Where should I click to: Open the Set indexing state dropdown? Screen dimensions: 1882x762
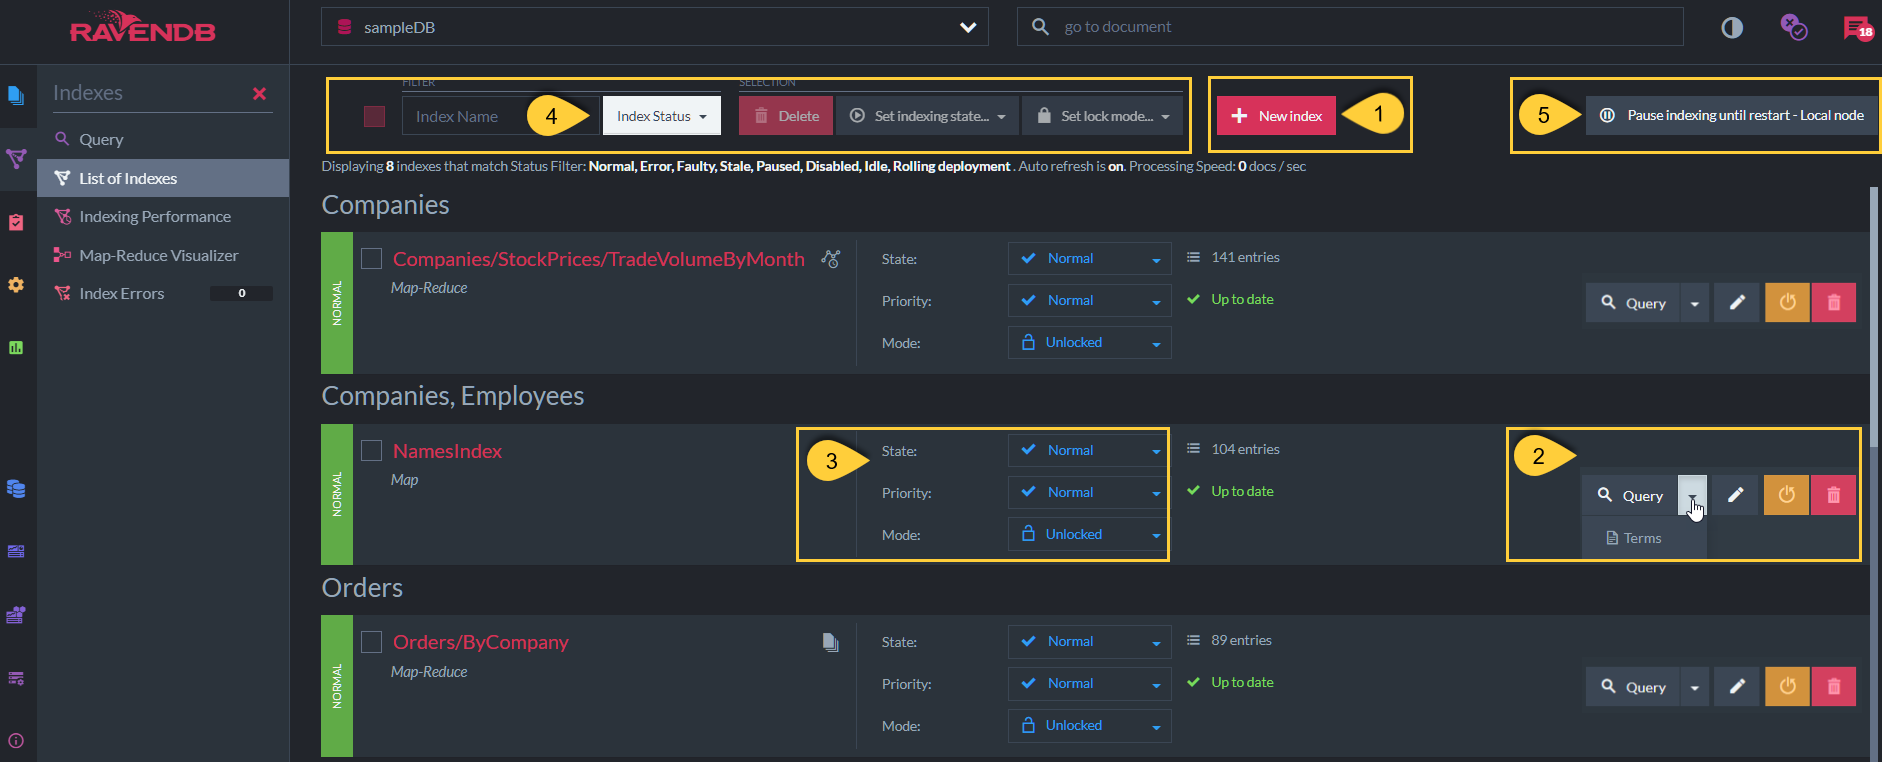[927, 116]
